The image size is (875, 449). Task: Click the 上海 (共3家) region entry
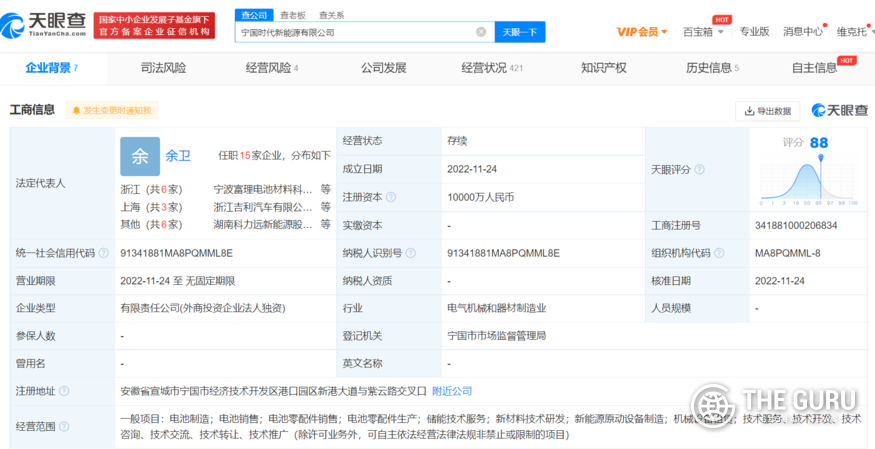point(151,207)
